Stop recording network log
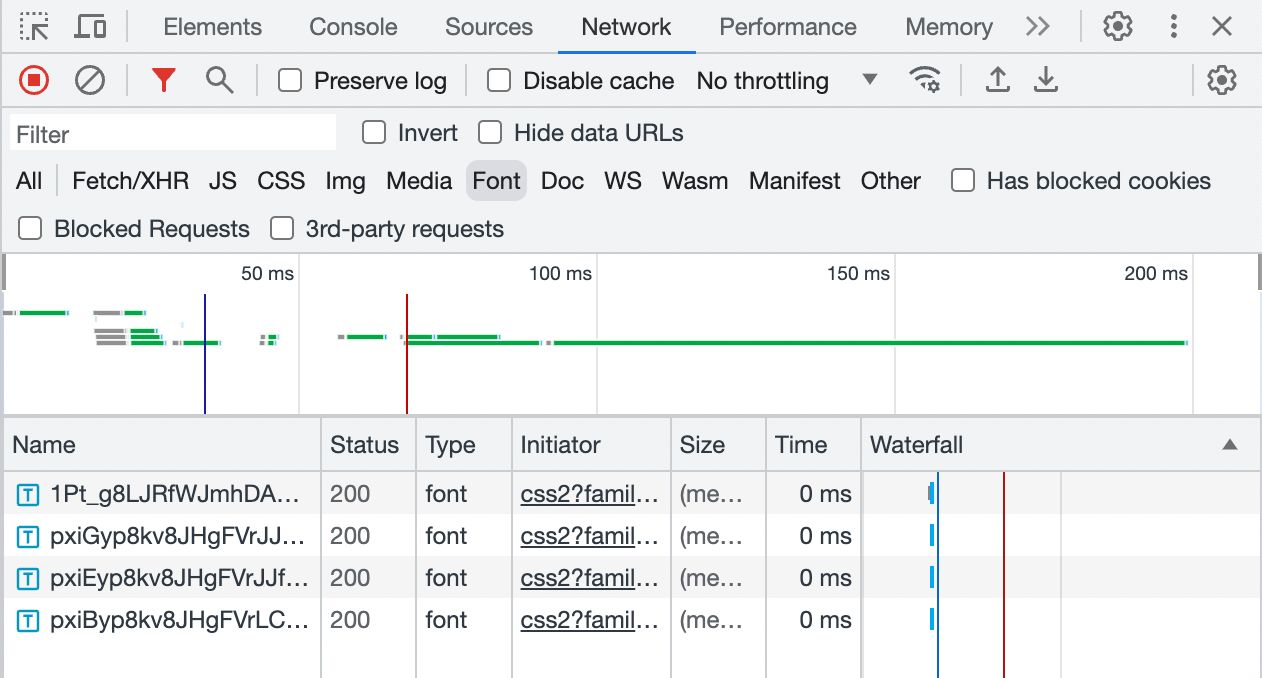Image resolution: width=1262 pixels, height=678 pixels. point(34,80)
